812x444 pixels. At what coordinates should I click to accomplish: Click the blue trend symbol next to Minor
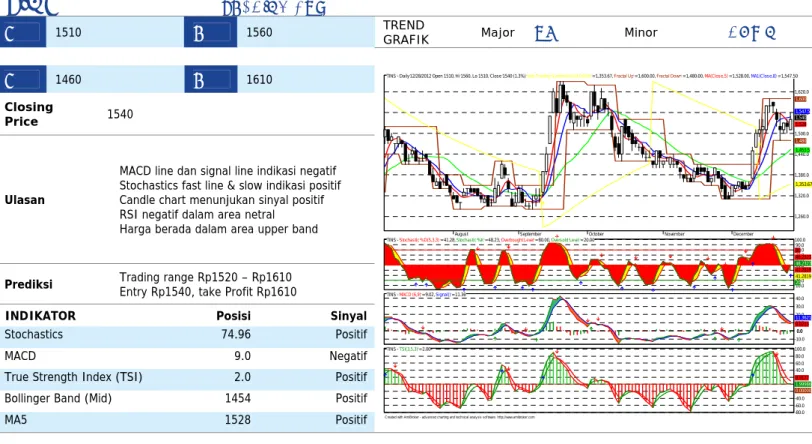click(752, 33)
